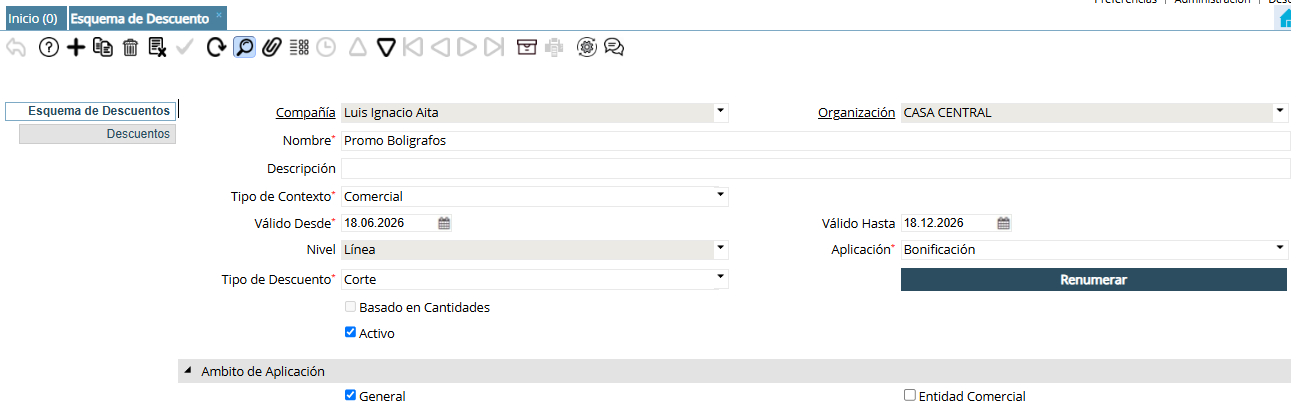Jump to last record icon

(493, 47)
